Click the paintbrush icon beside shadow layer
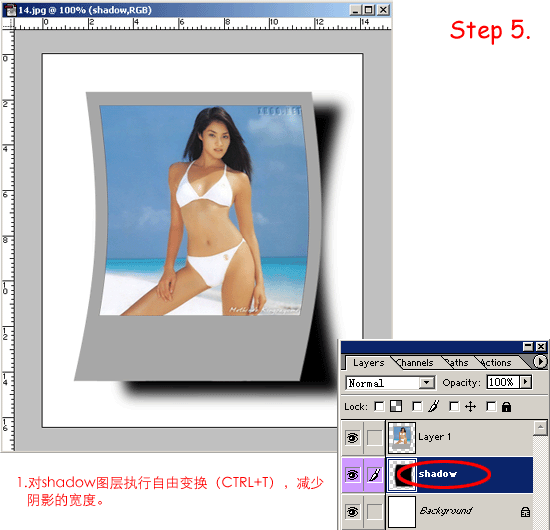 (374, 475)
